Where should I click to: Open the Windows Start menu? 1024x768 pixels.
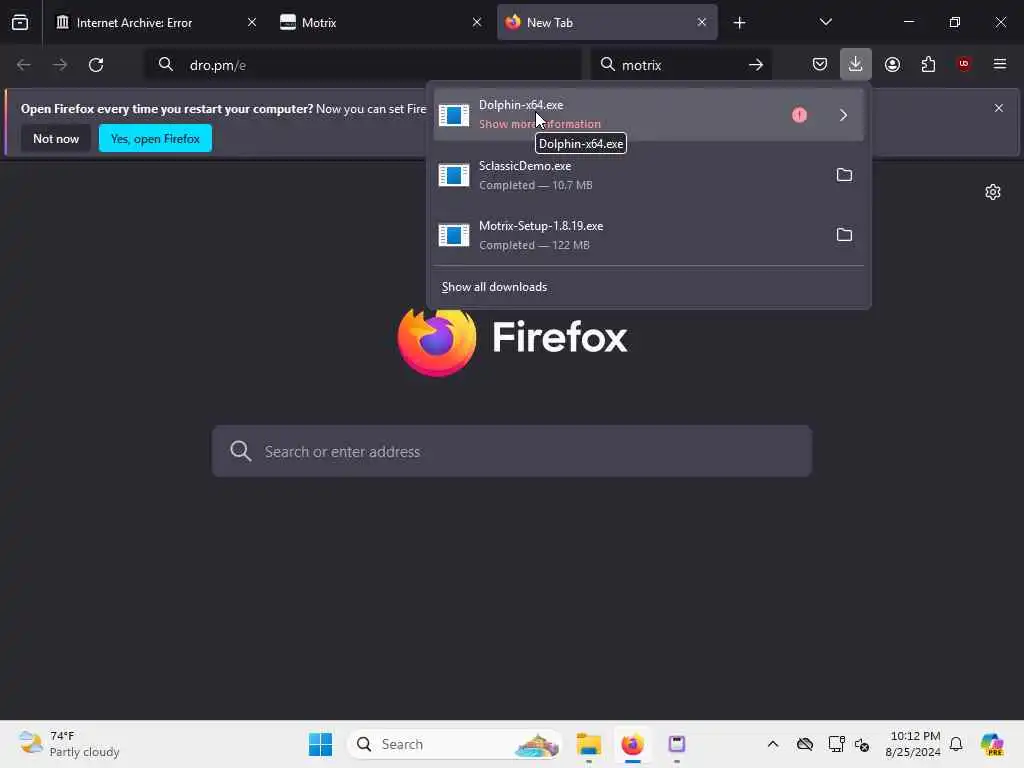(x=320, y=744)
